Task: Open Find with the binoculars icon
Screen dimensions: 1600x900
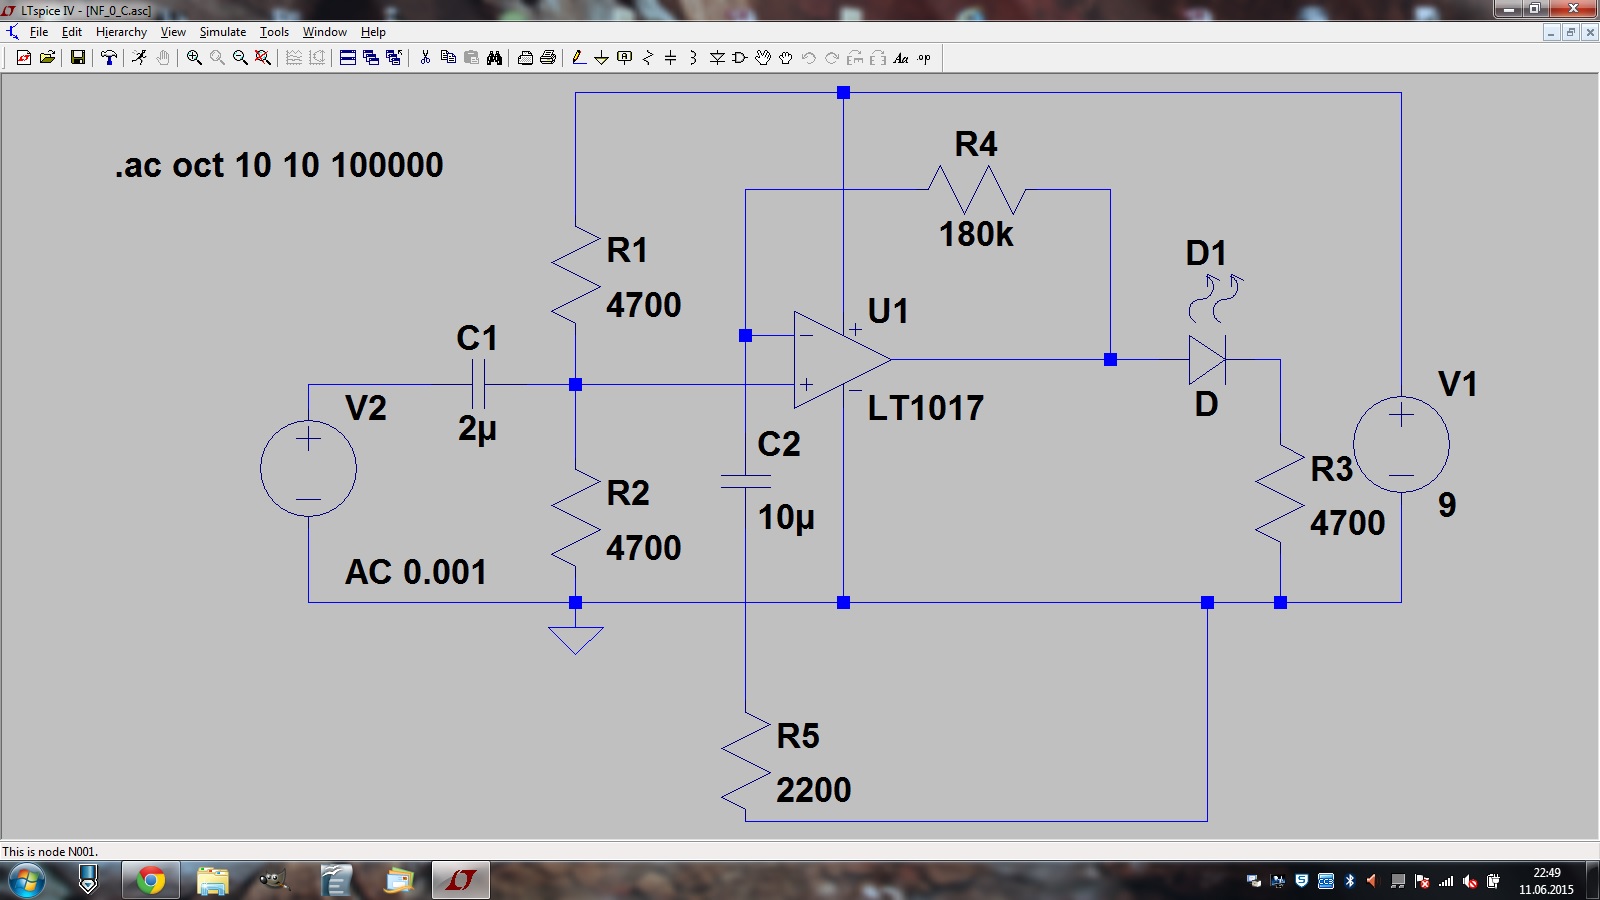Action: [x=494, y=58]
